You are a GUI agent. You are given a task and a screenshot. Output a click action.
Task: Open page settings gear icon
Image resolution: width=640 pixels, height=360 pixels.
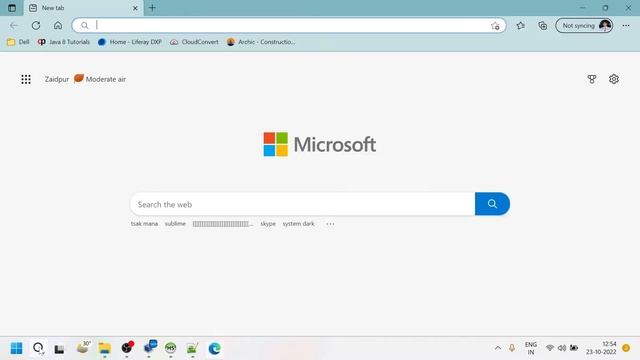(614, 79)
